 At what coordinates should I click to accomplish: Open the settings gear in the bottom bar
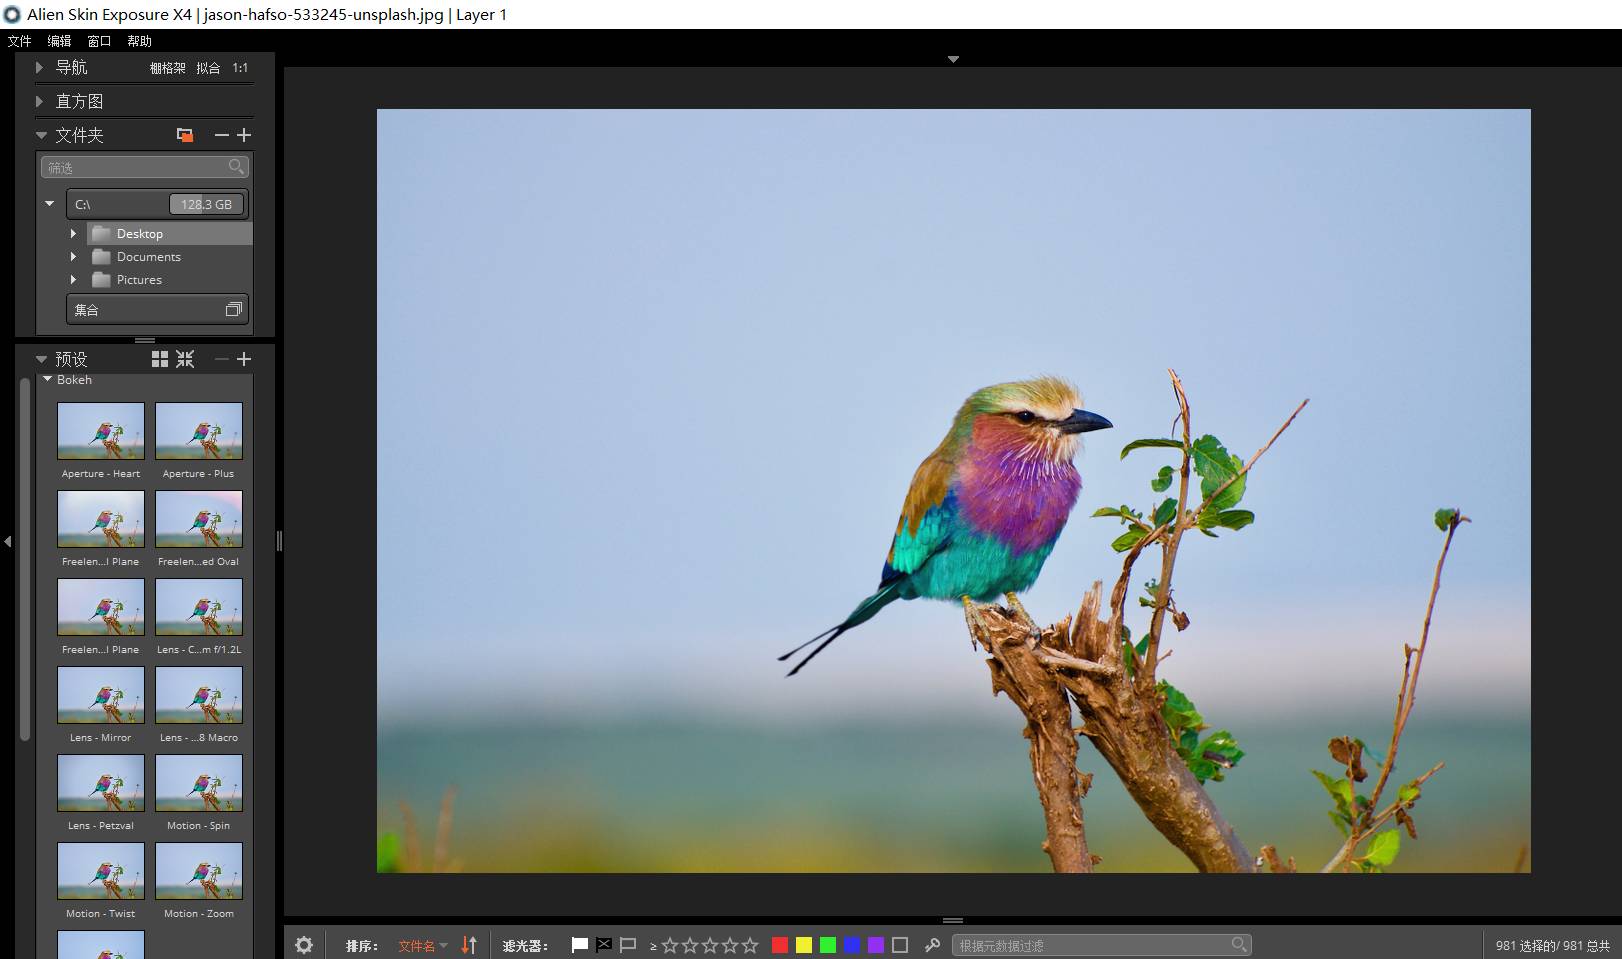[304, 945]
